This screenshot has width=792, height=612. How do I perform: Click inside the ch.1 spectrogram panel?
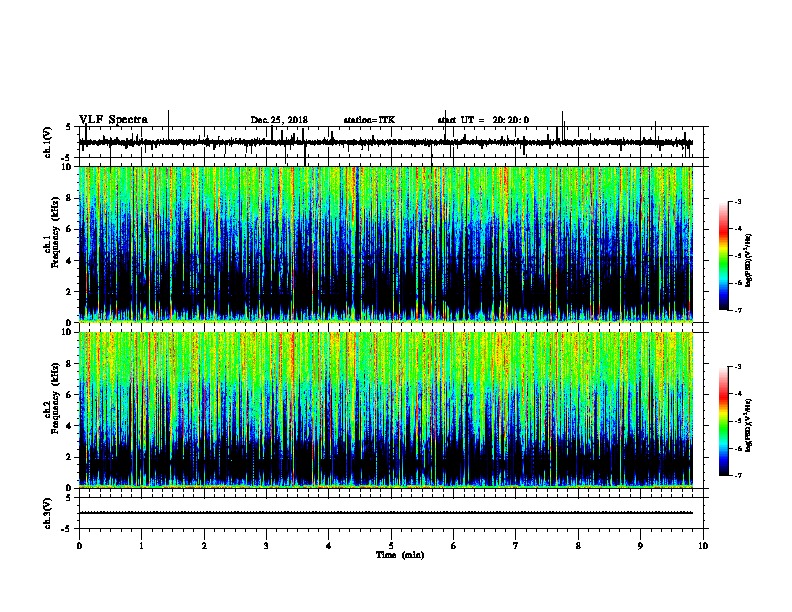click(x=385, y=244)
